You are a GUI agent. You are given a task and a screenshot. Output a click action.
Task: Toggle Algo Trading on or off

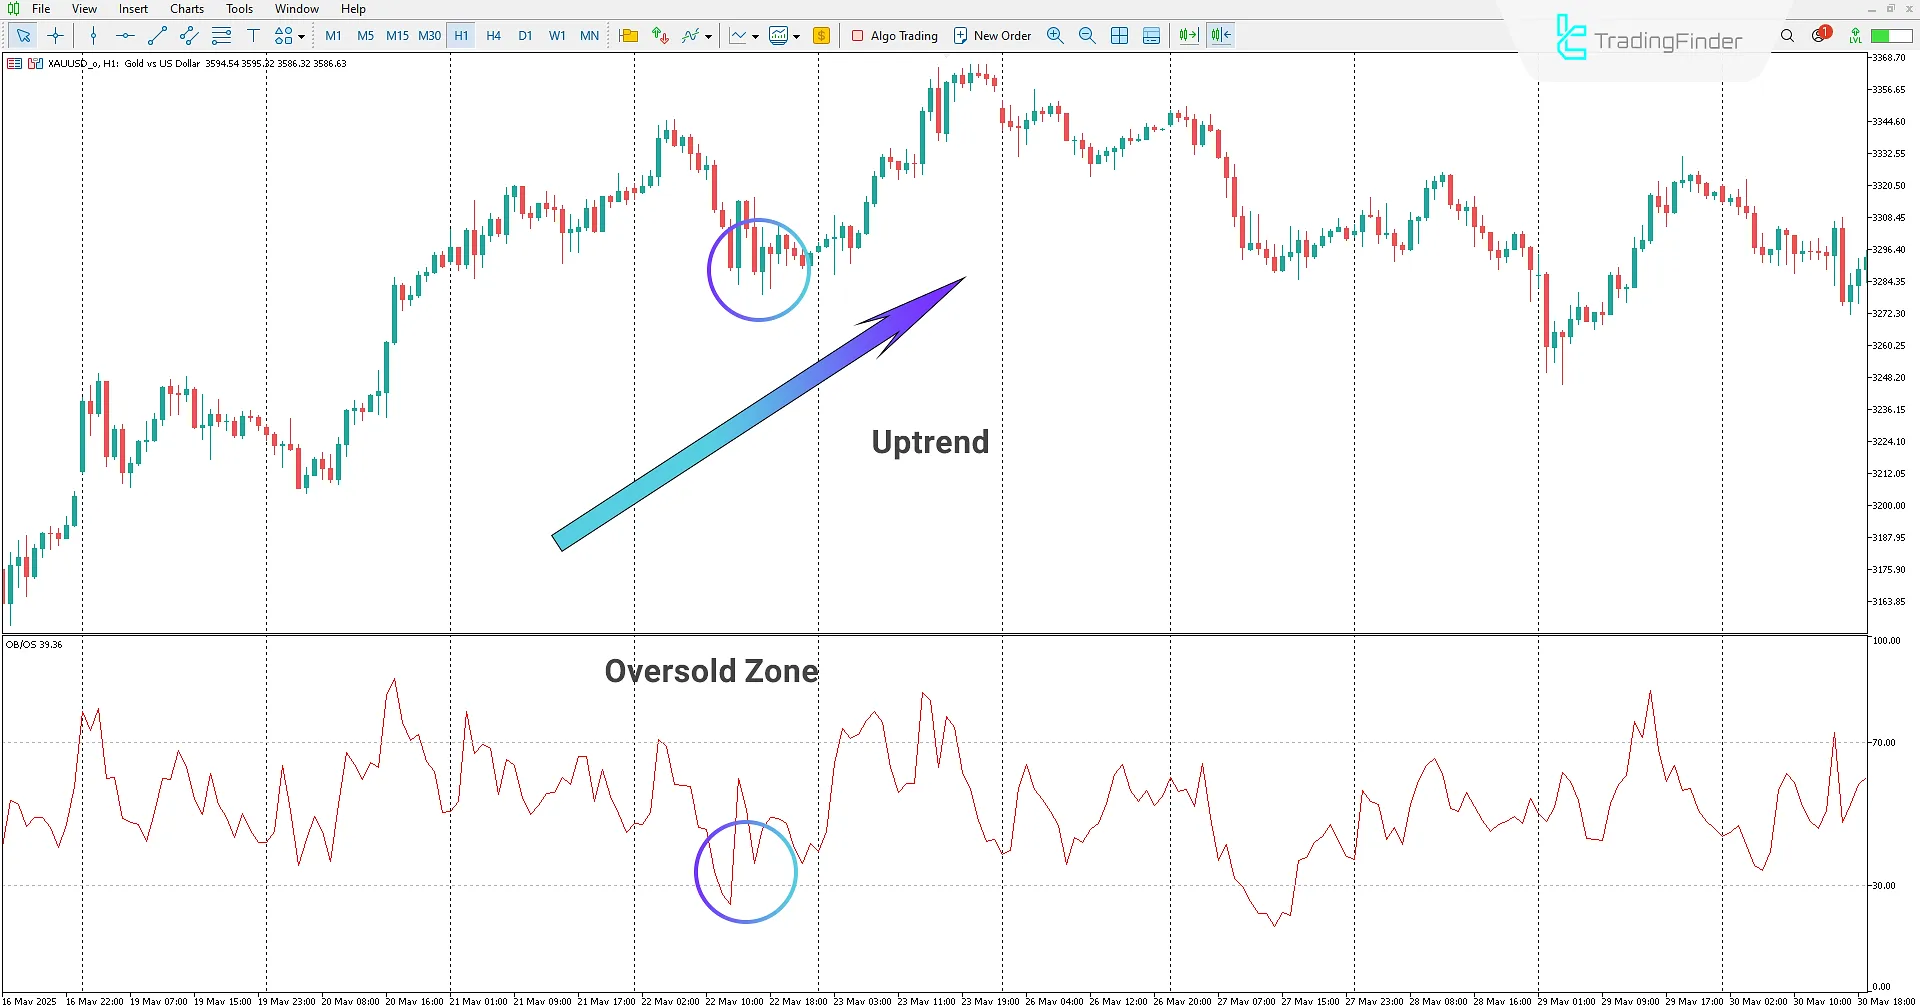(895, 36)
